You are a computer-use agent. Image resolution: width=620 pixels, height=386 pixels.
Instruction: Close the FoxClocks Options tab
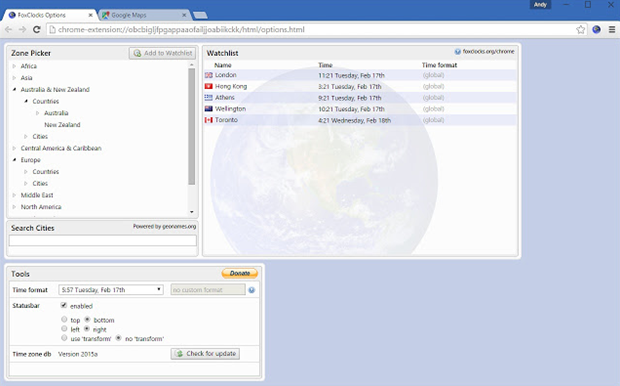[90, 15]
